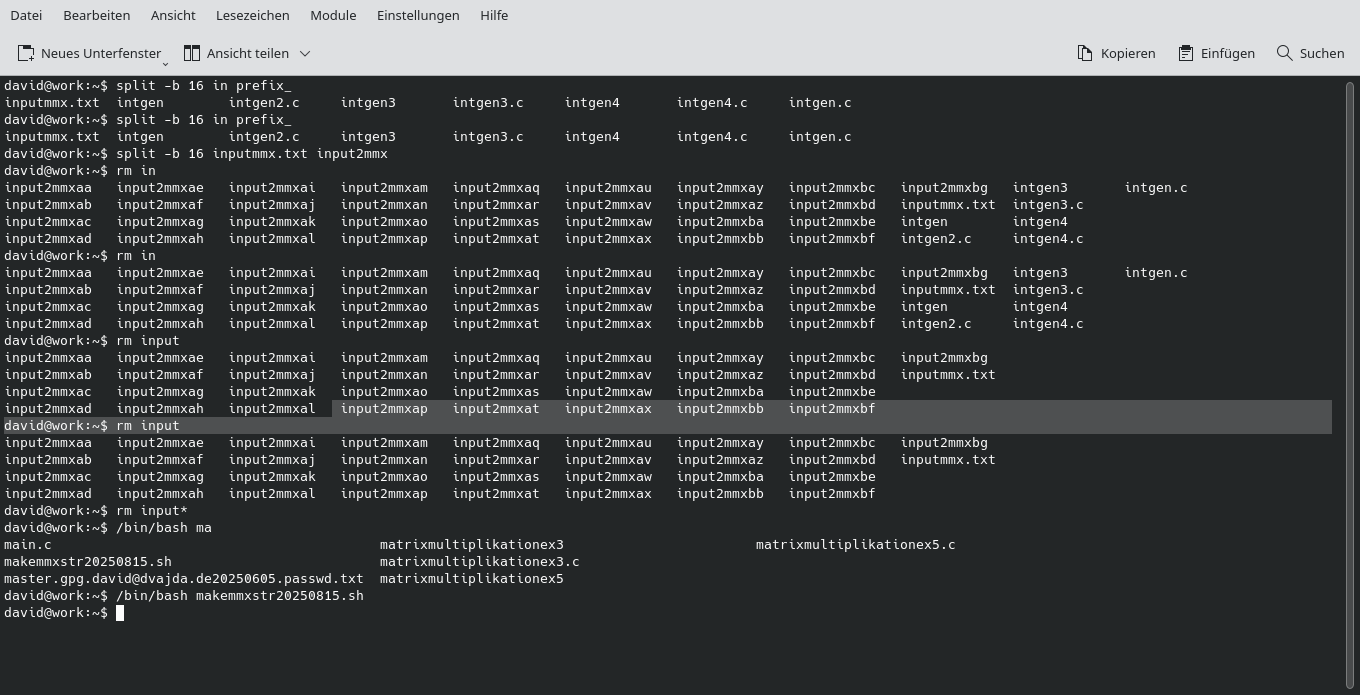Open the Lesezeichen menu
The height and width of the screenshot is (695, 1360).
click(x=251, y=15)
